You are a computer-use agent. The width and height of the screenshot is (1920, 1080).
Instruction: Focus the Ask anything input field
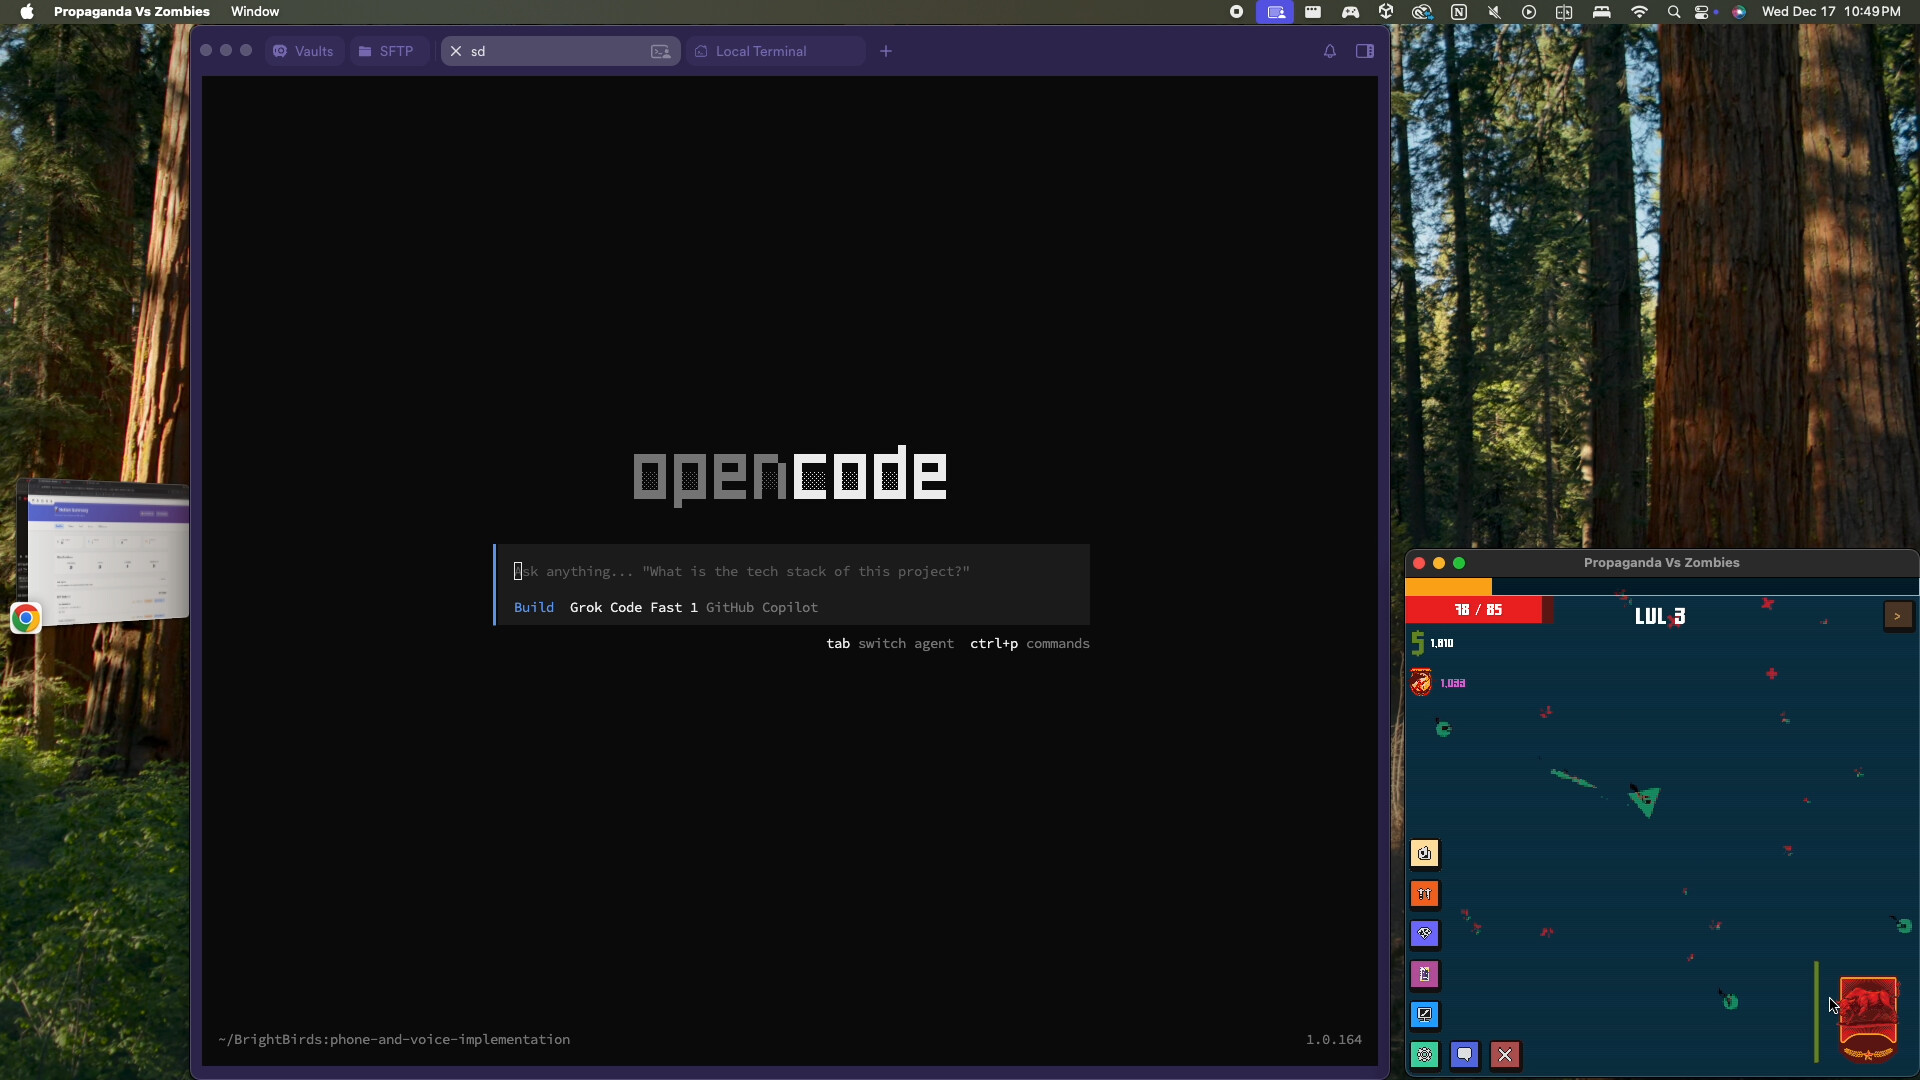coord(790,571)
